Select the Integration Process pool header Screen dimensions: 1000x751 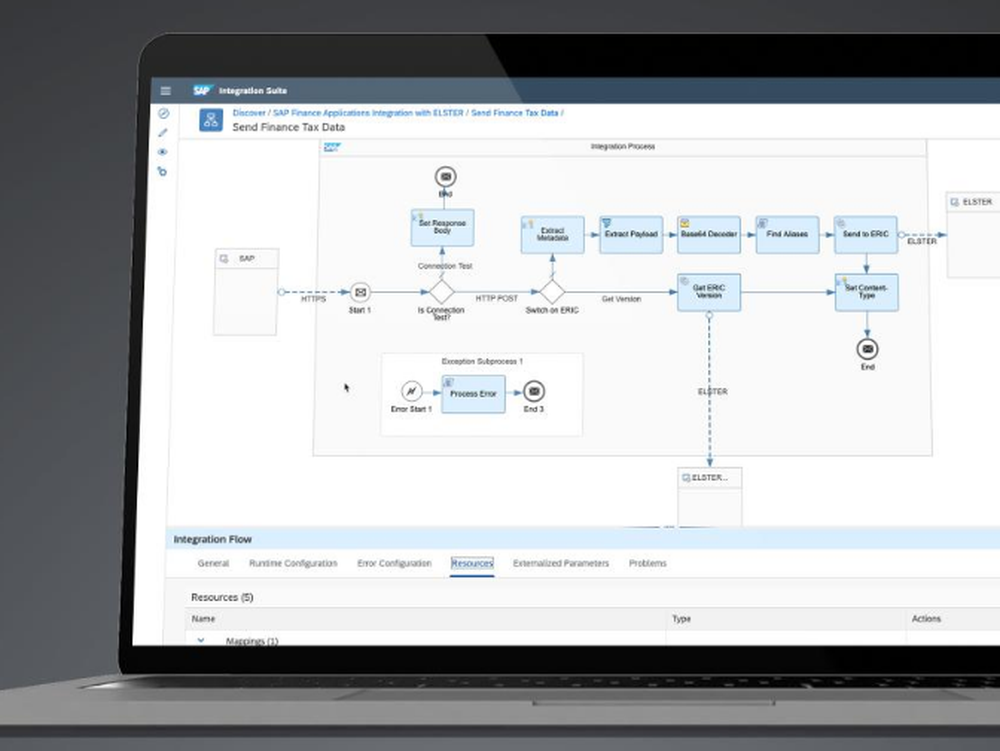click(622, 147)
